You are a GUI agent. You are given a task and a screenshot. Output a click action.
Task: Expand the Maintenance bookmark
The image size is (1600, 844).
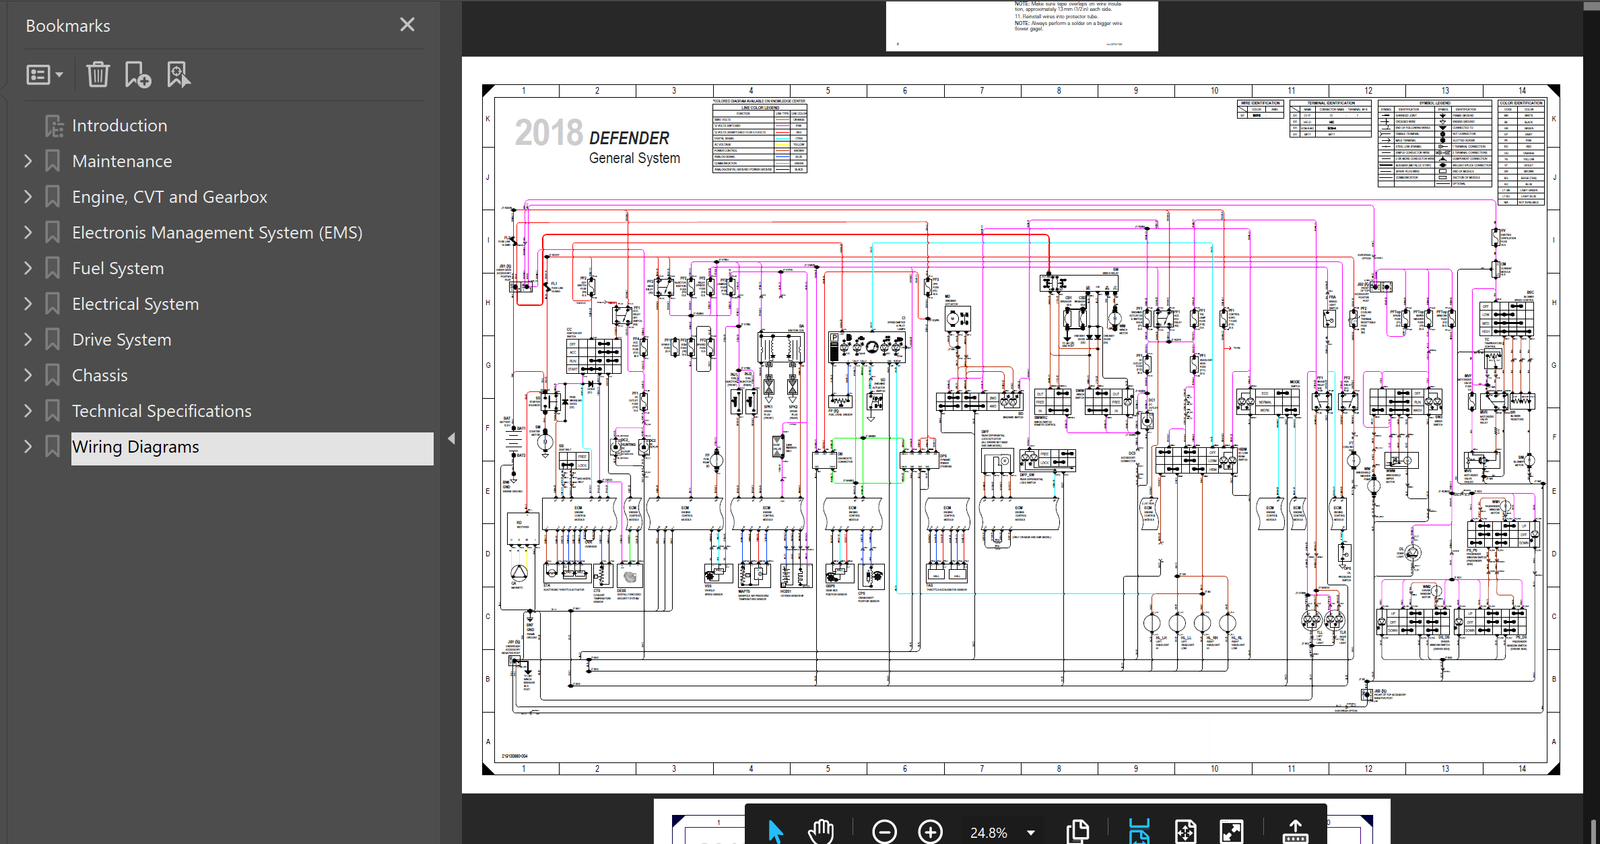pyautogui.click(x=28, y=161)
